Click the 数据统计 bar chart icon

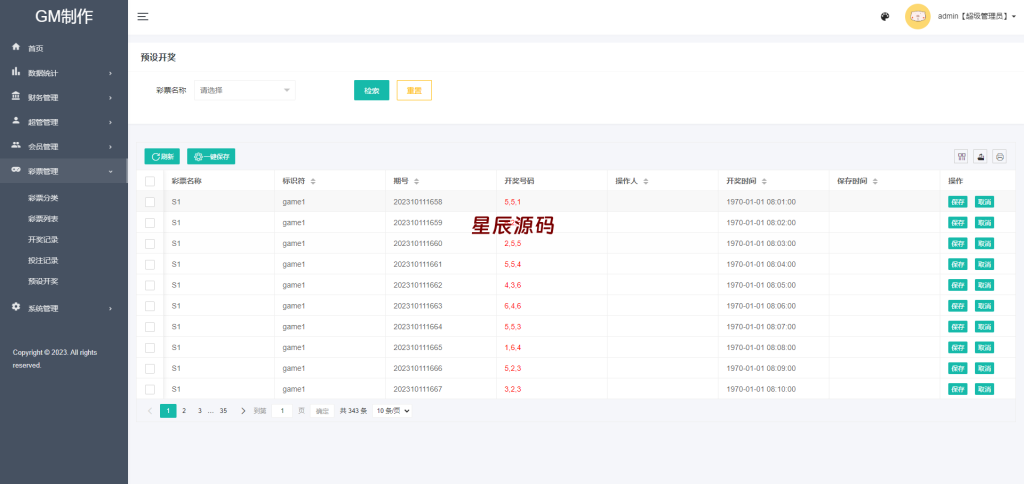pos(16,72)
